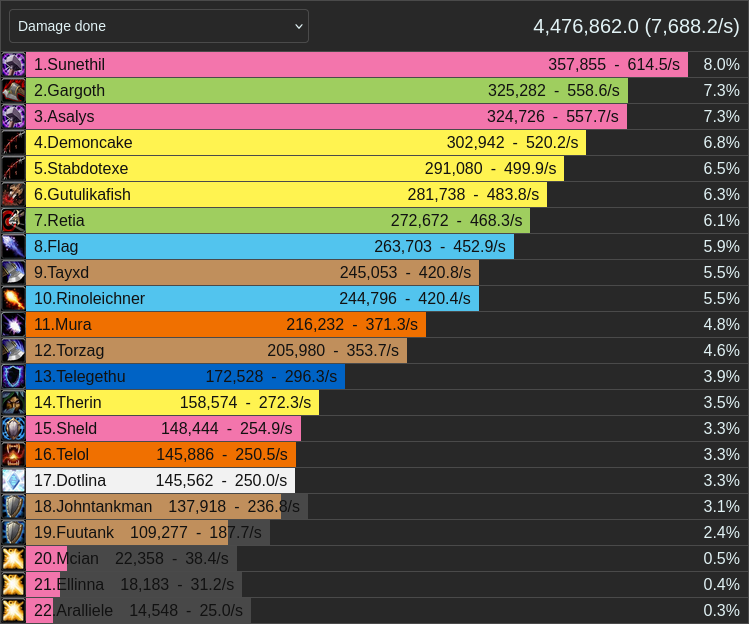
Task: Click 18,183 - 31.2/s value for Ellinna
Action: coord(177,584)
